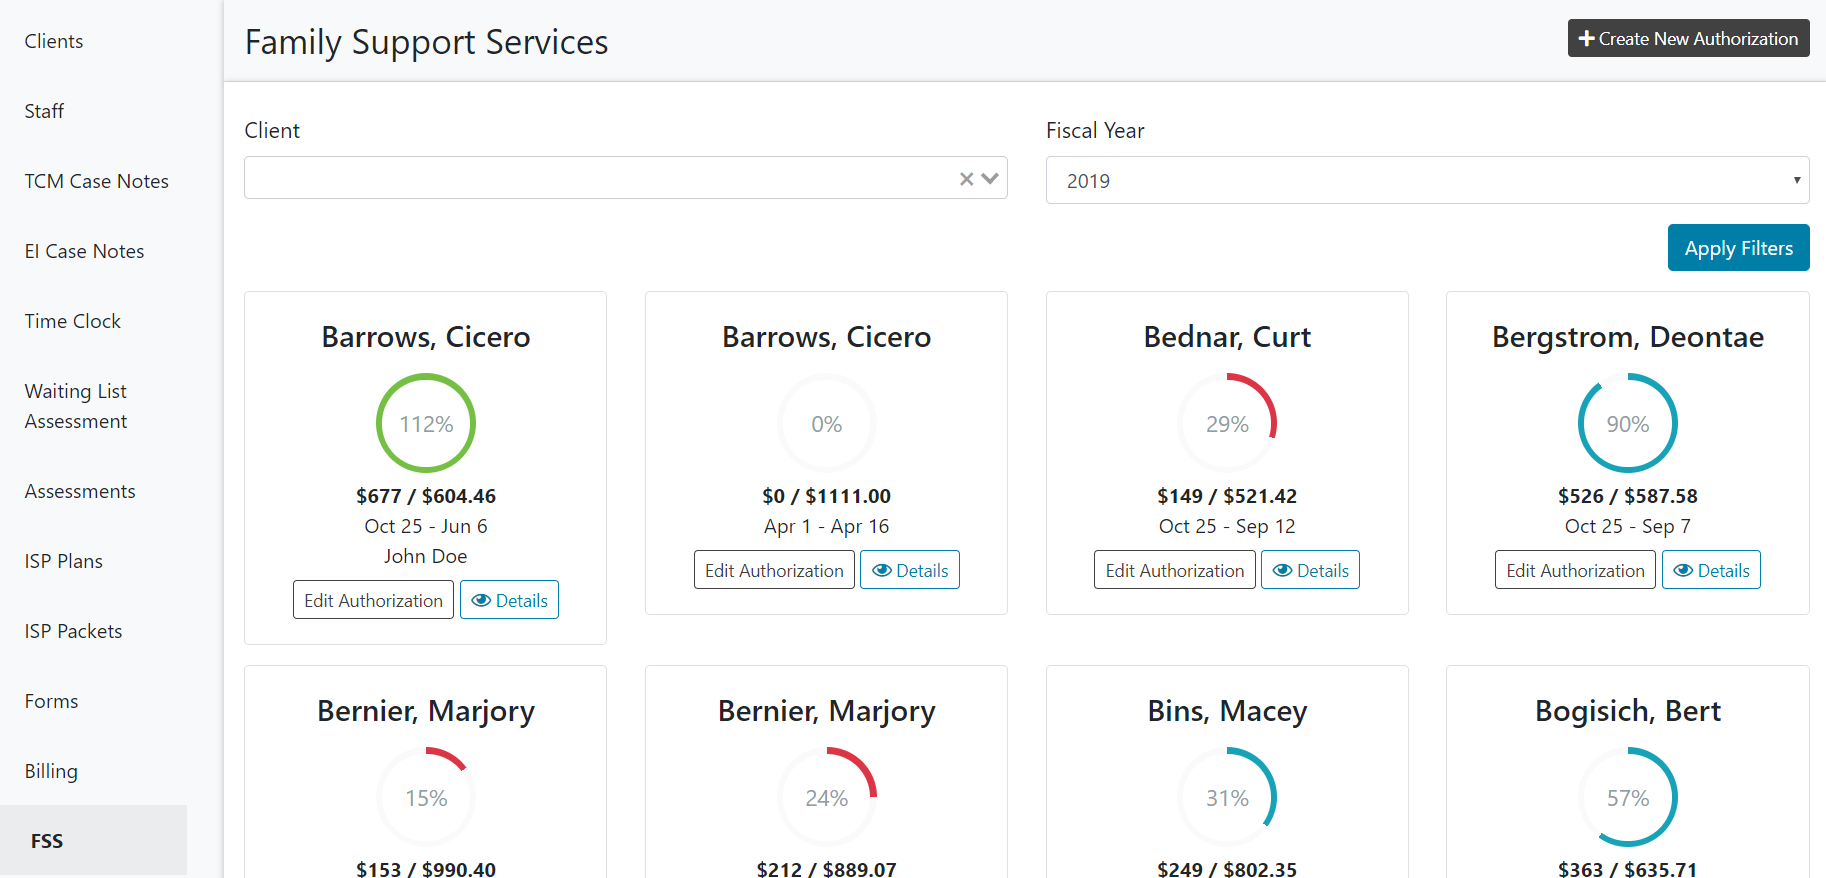Navigate to Billing in sidebar
Image resolution: width=1826 pixels, height=878 pixels.
(x=51, y=771)
